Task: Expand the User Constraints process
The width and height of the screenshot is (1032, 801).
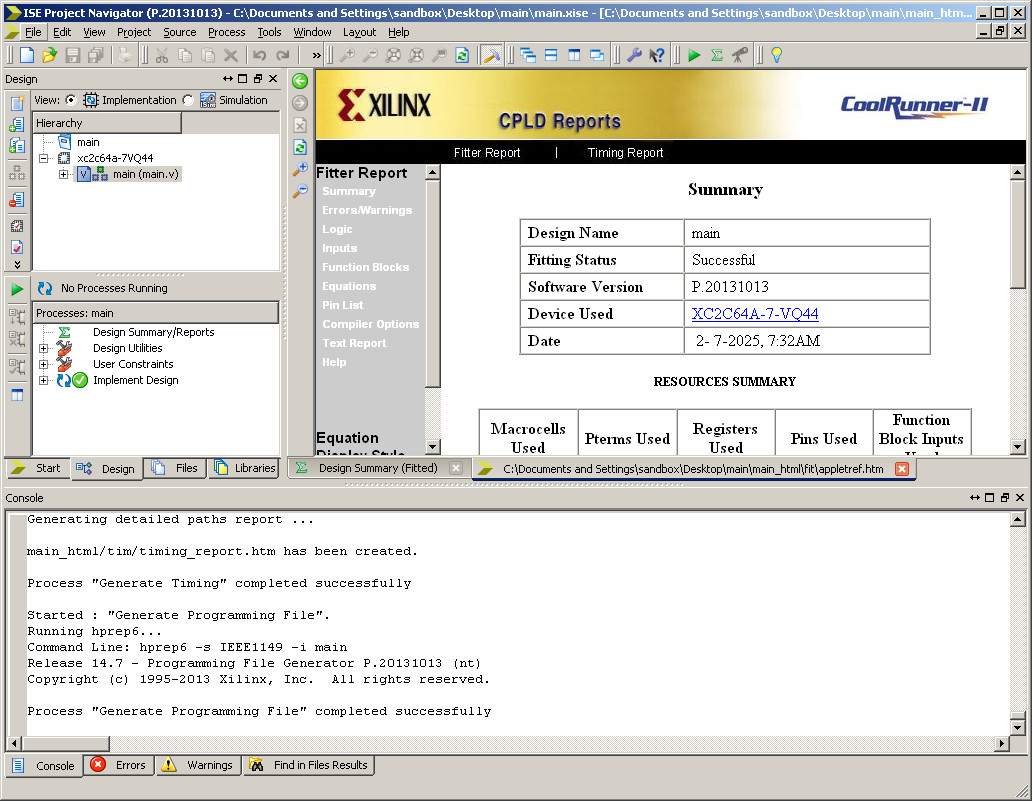Action: [44, 364]
